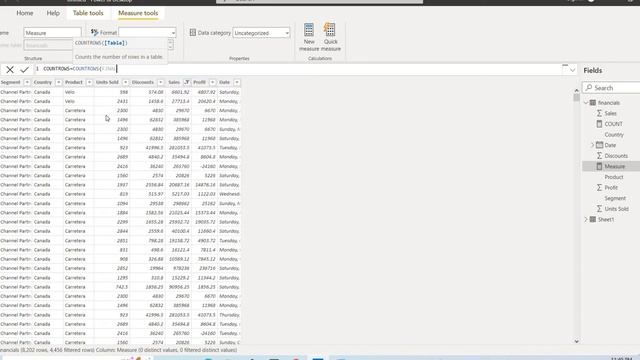This screenshot has height=360, width=640.
Task: Click the Fields Search box
Action: (x=611, y=88)
